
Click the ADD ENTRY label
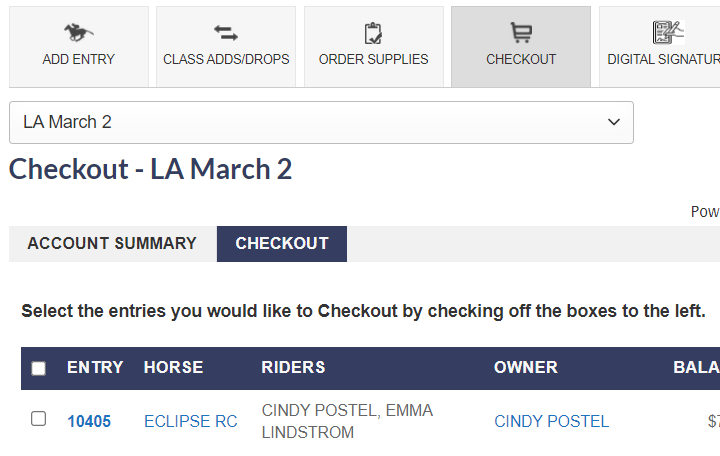point(79,59)
